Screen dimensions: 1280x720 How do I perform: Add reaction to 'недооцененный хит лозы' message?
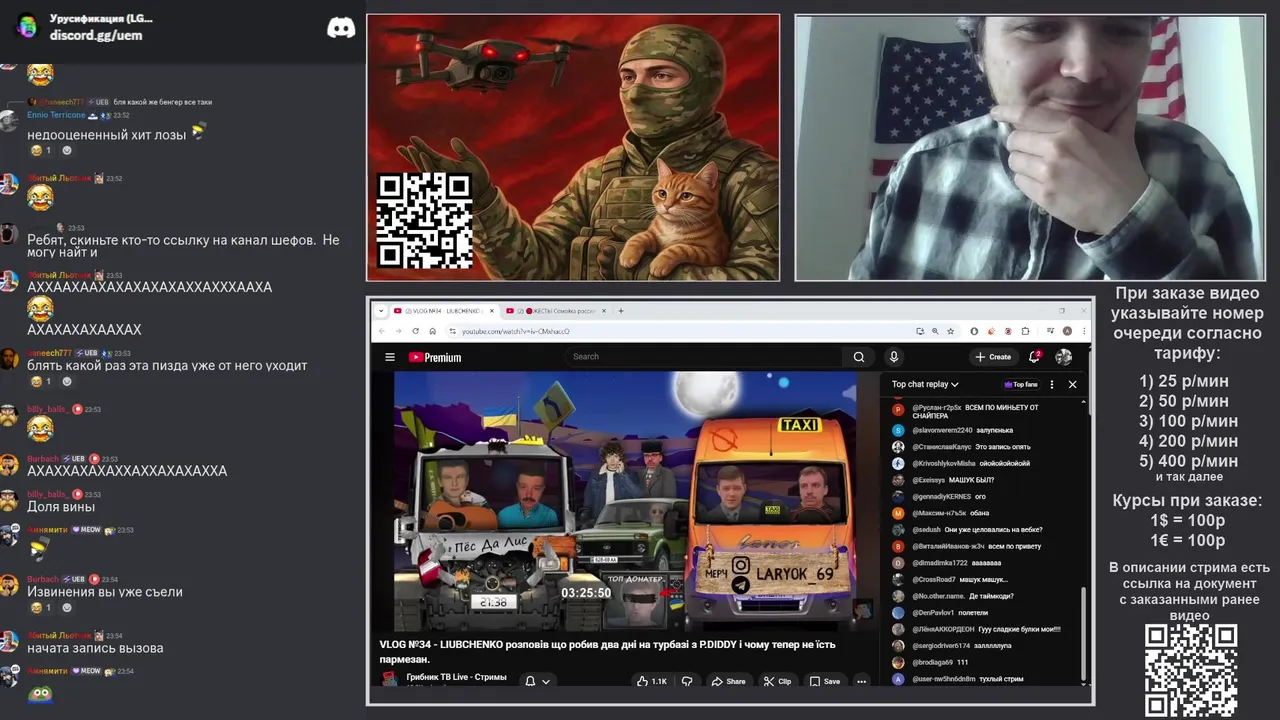[x=67, y=150]
